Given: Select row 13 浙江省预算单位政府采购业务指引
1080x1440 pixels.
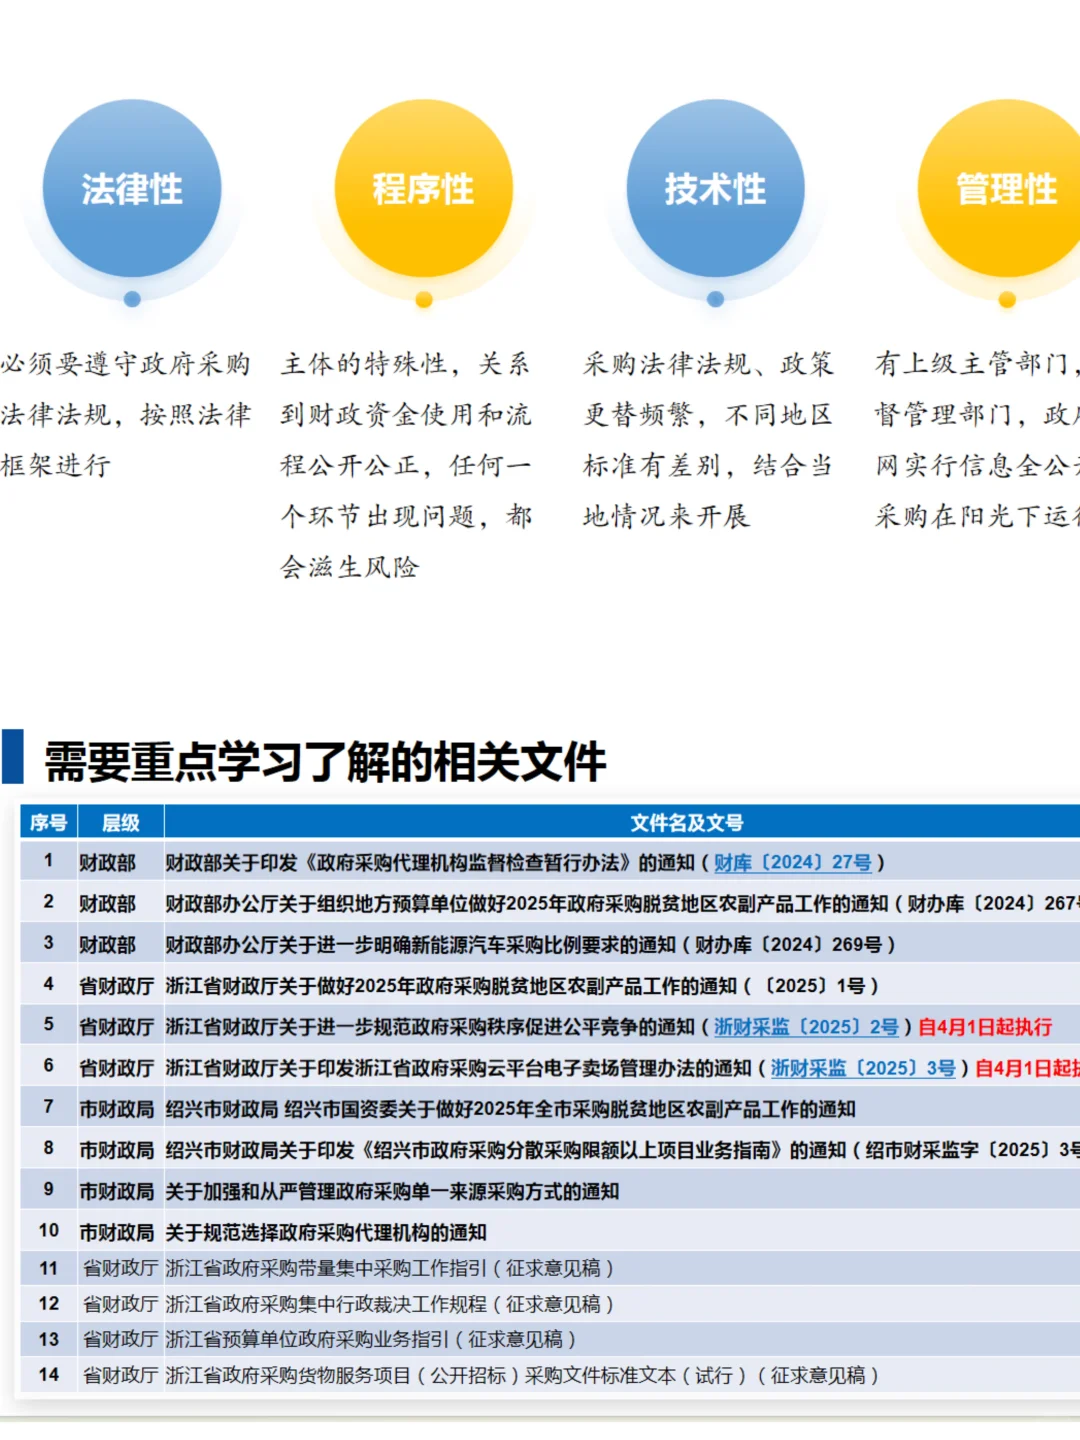Looking at the screenshot, I should 550,1340.
